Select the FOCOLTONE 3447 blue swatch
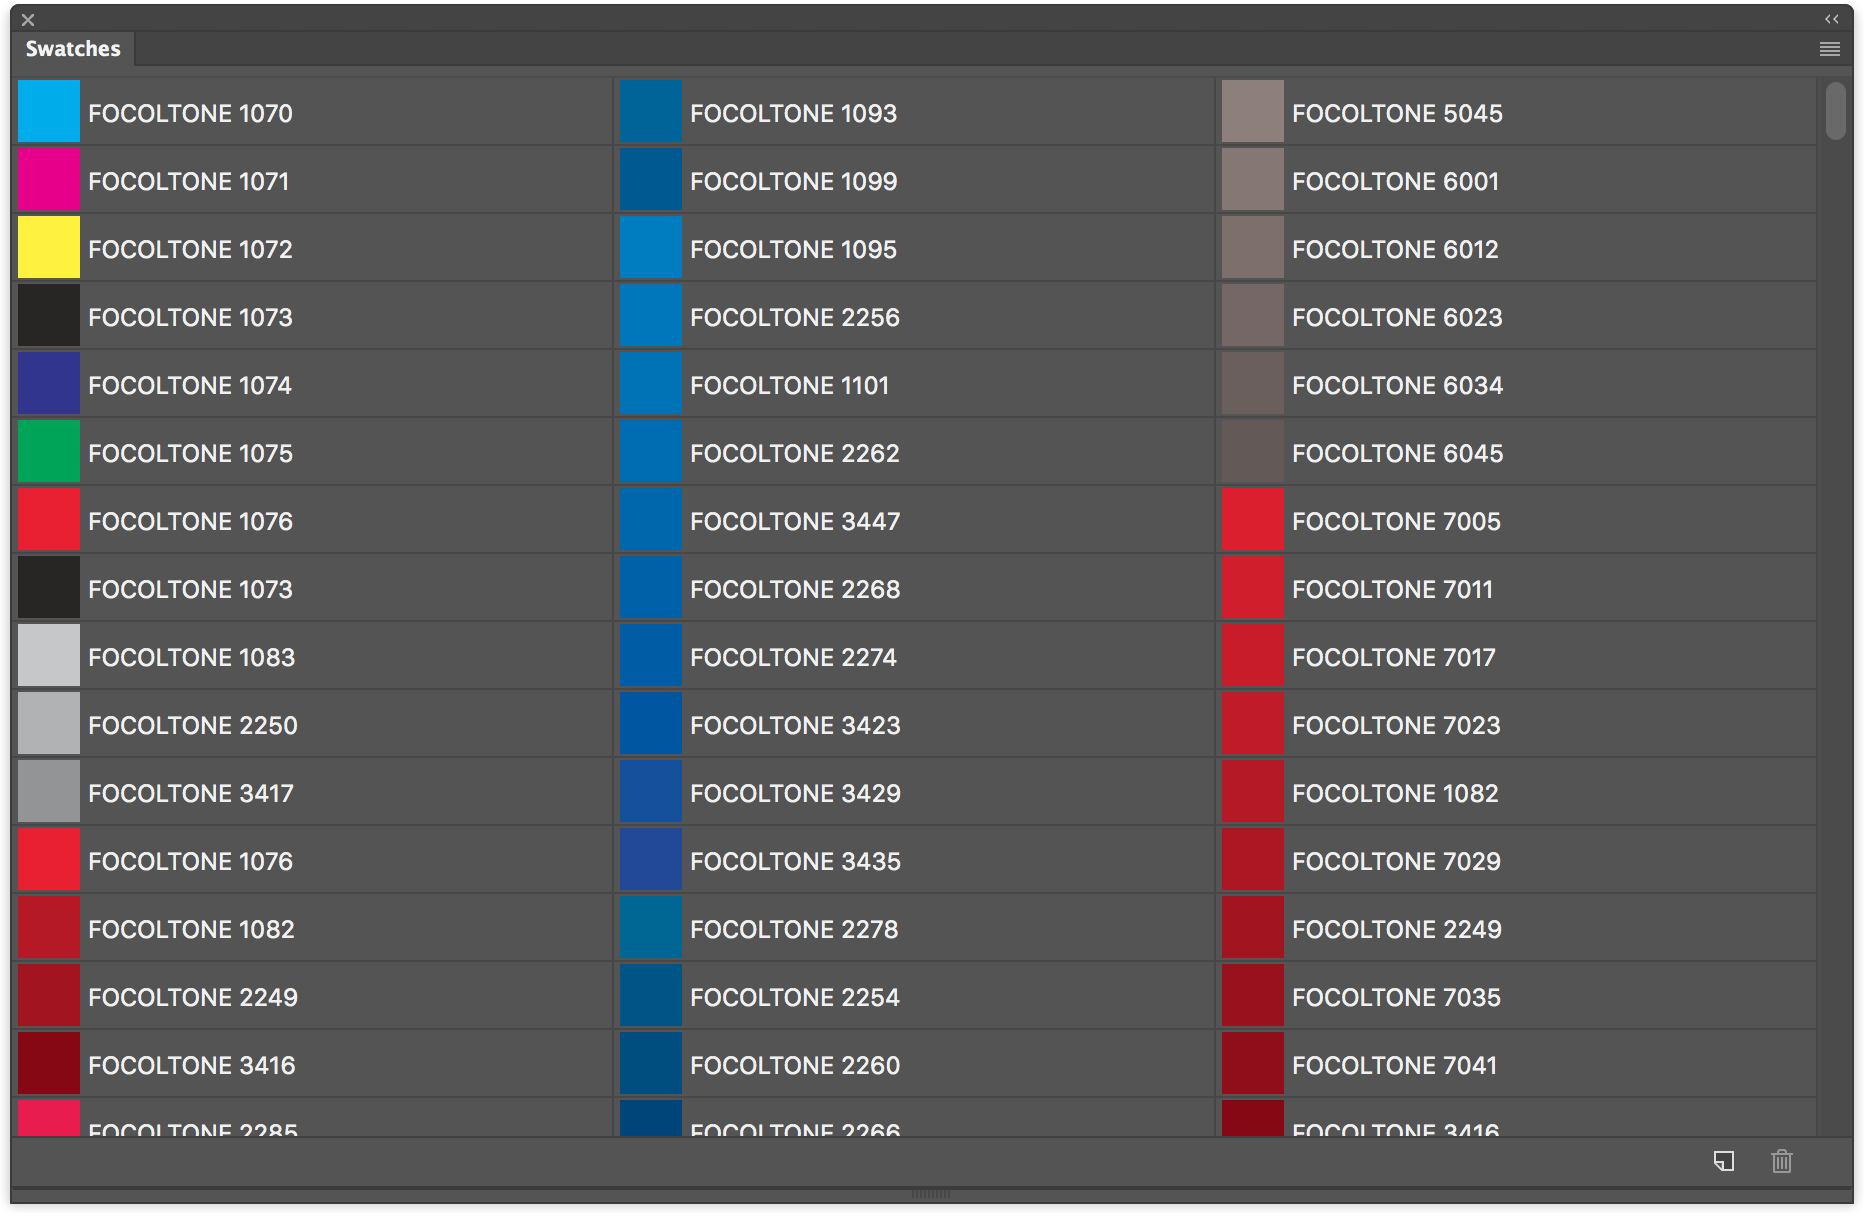Image resolution: width=1864 pixels, height=1218 pixels. coord(650,520)
